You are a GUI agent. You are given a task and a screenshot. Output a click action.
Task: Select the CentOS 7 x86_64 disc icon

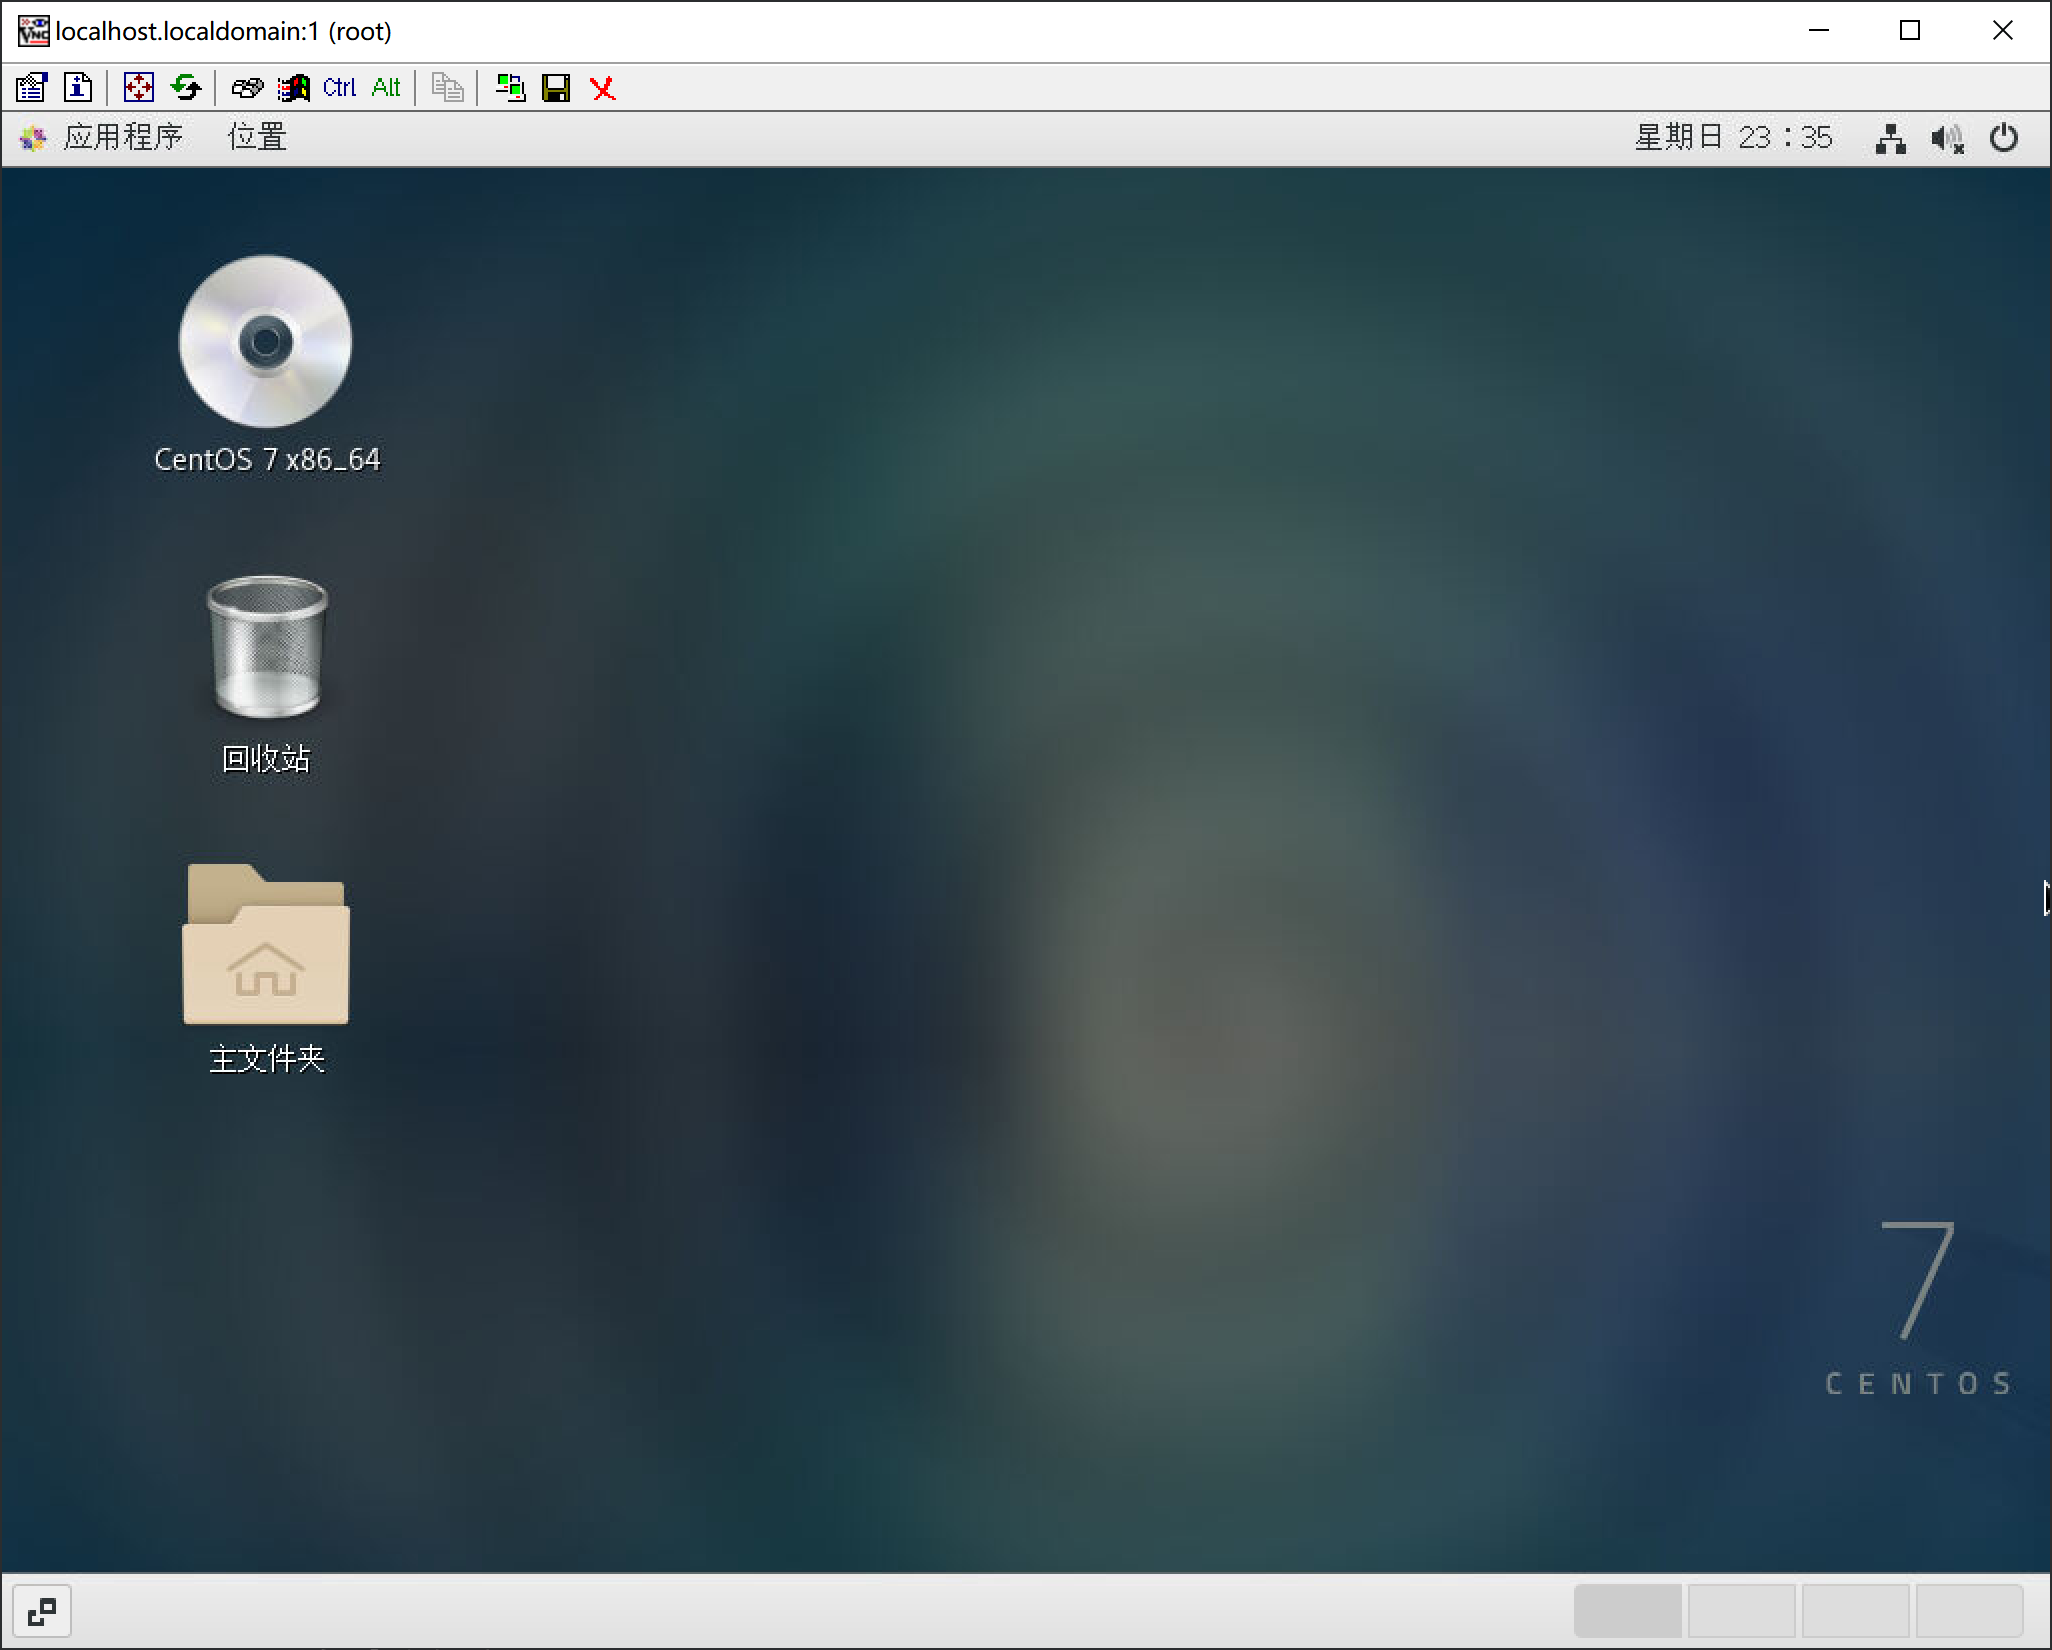point(265,341)
